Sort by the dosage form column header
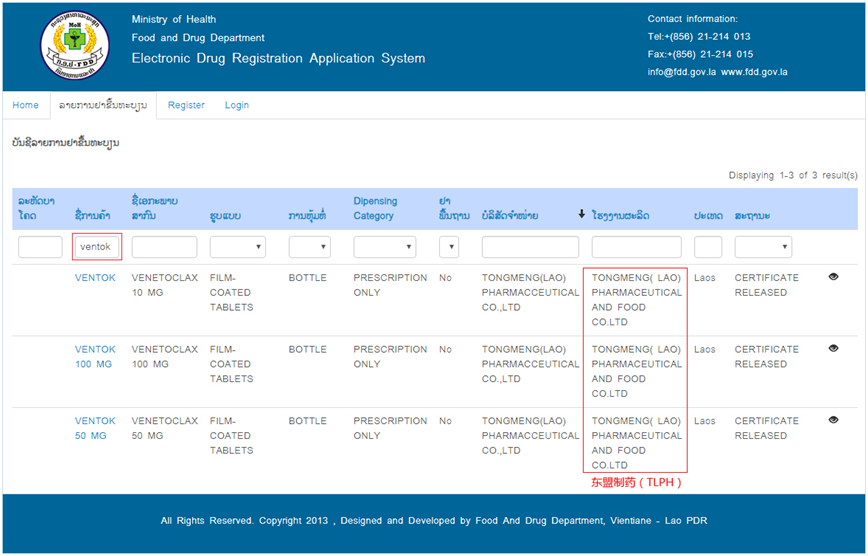Viewport: 868px width, 556px height. tap(224, 215)
